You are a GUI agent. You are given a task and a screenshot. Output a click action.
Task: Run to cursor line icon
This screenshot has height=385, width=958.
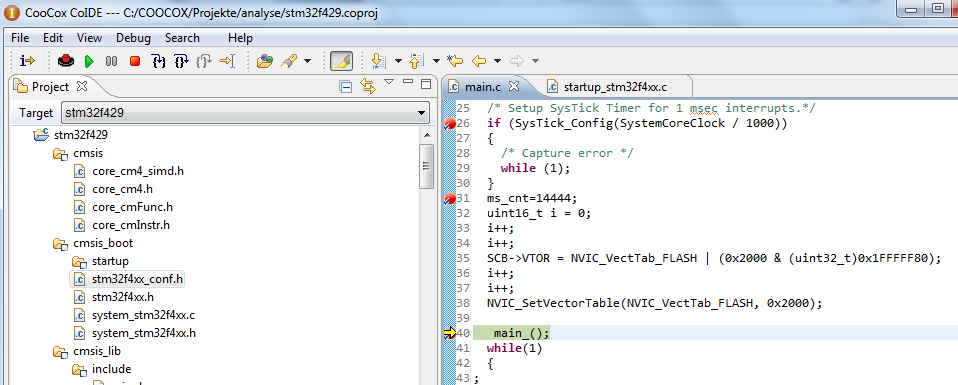point(227,61)
